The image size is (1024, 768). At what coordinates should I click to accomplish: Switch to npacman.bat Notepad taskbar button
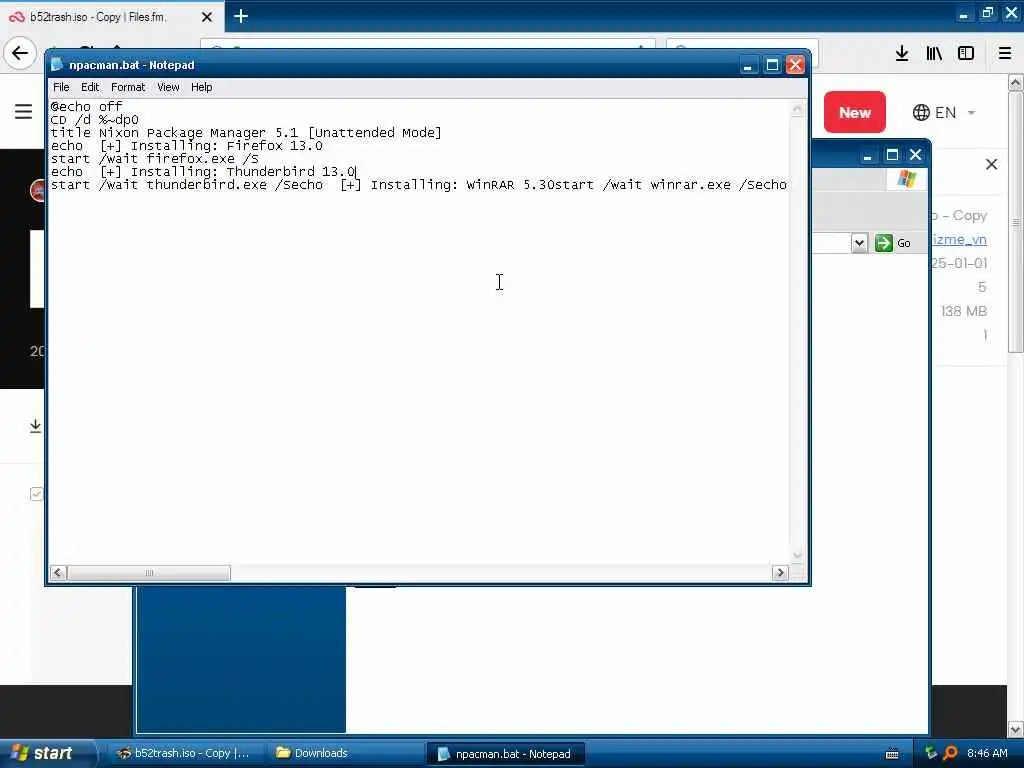coord(504,754)
